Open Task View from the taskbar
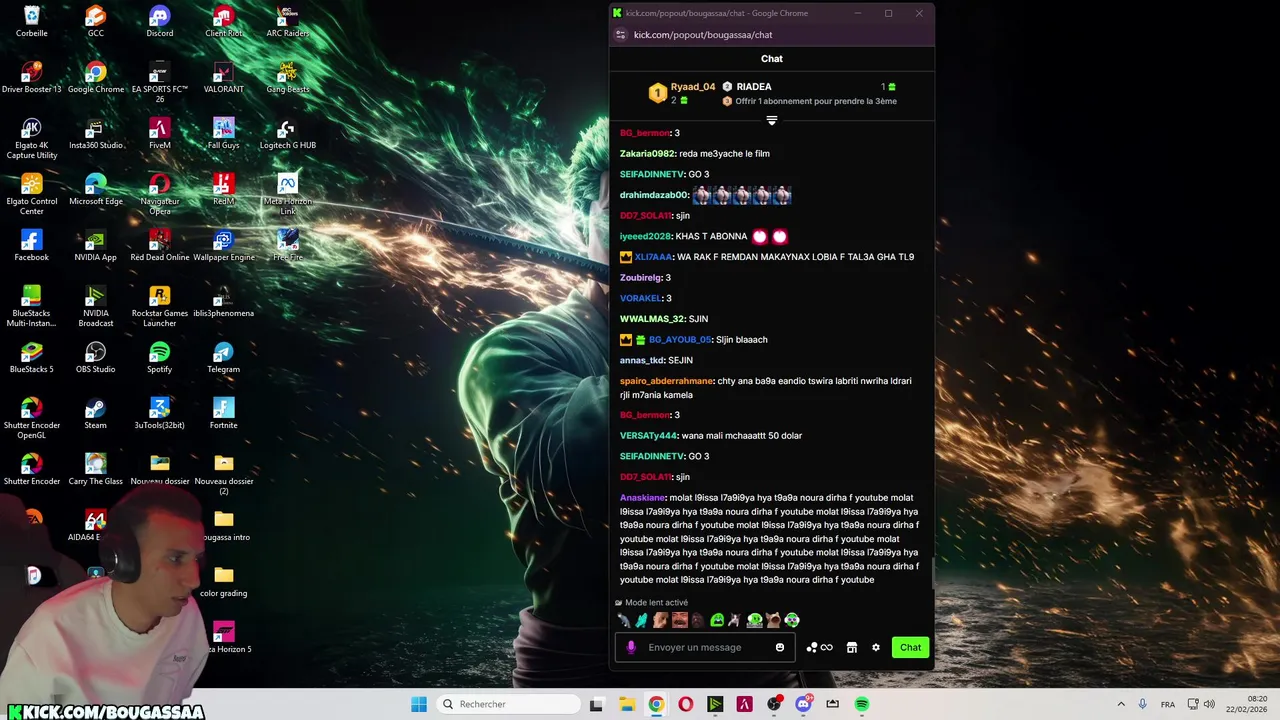Screen dimensions: 1280x720 coord(596,704)
